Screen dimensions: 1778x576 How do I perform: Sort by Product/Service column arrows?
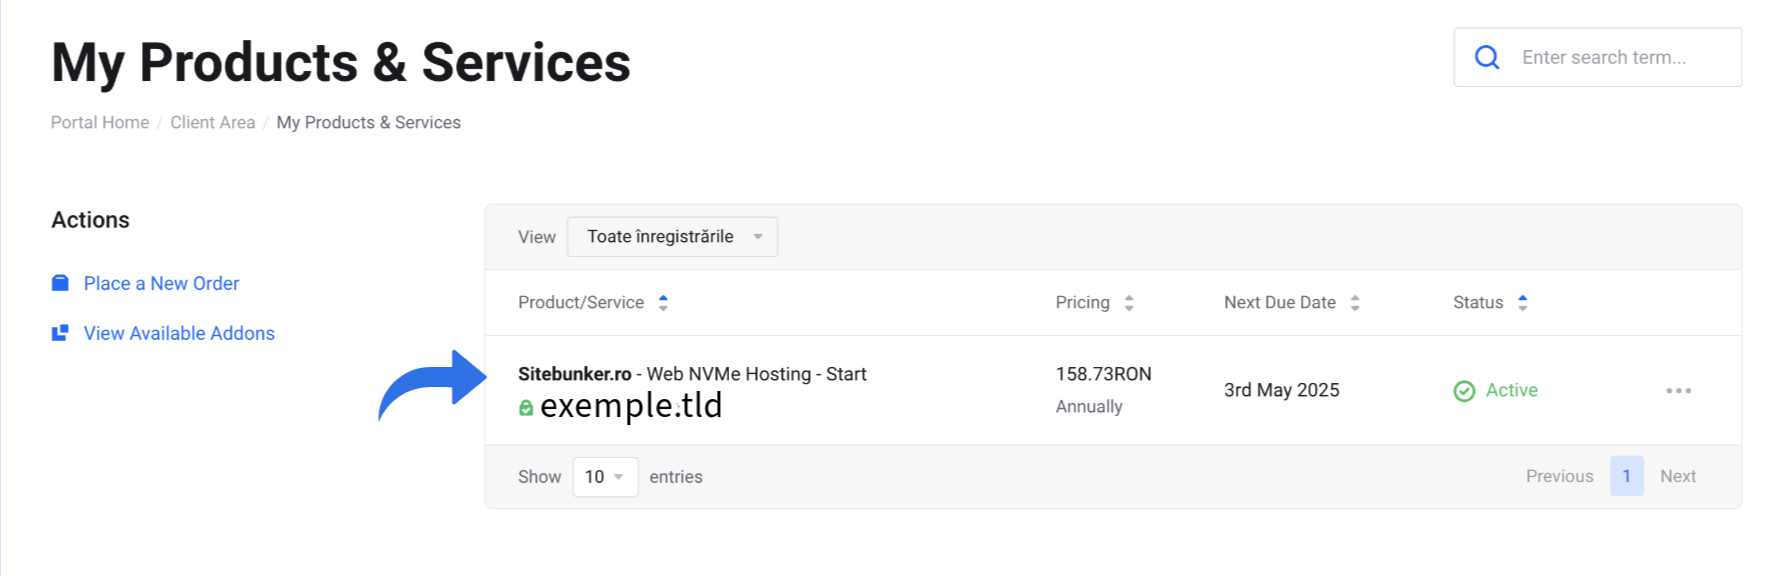pos(663,302)
